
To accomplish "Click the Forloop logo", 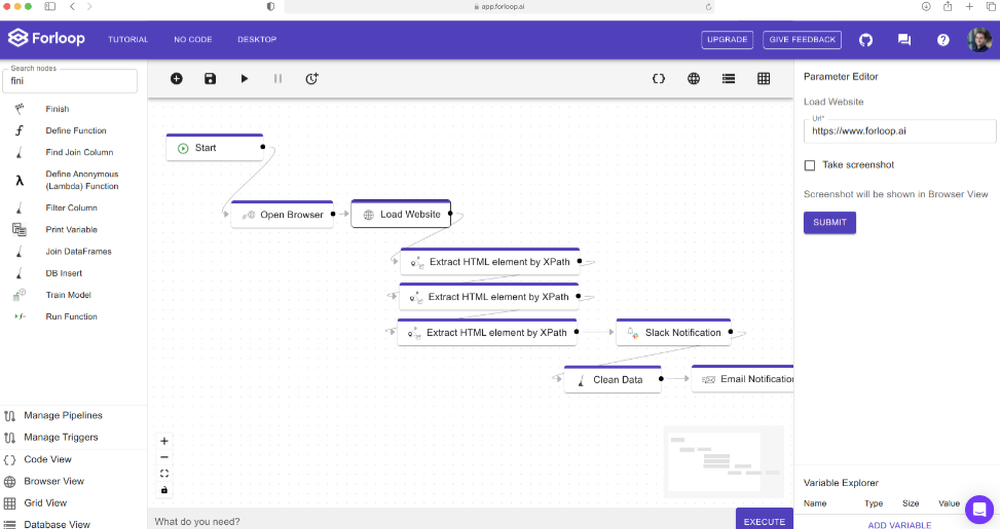I will click(46, 38).
